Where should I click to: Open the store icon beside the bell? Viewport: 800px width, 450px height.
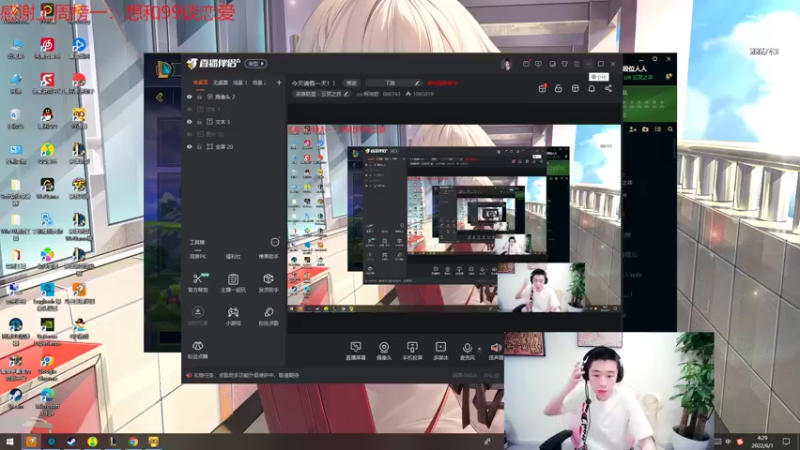(575, 88)
